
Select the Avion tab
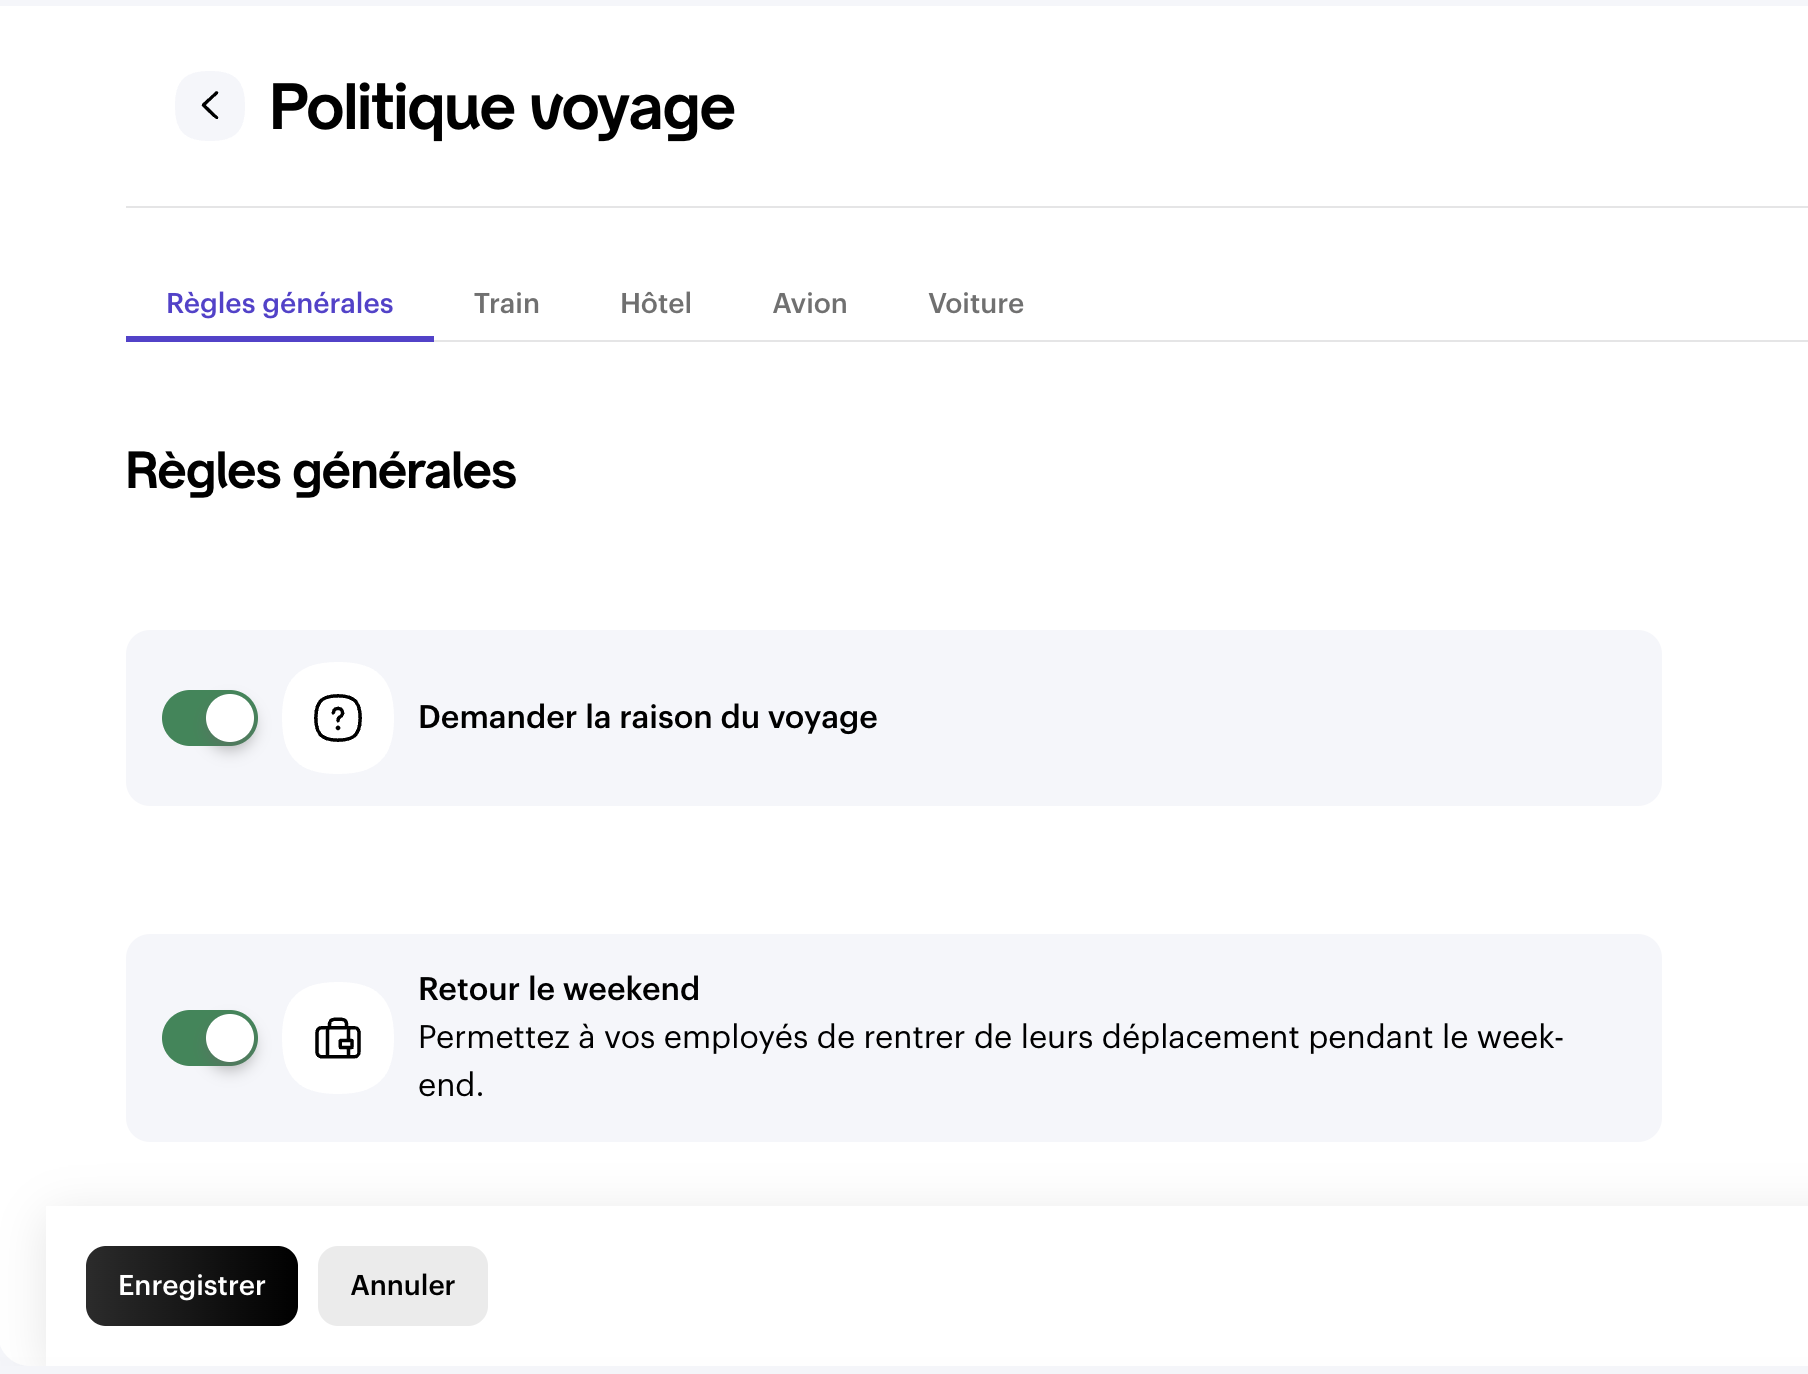click(x=809, y=304)
